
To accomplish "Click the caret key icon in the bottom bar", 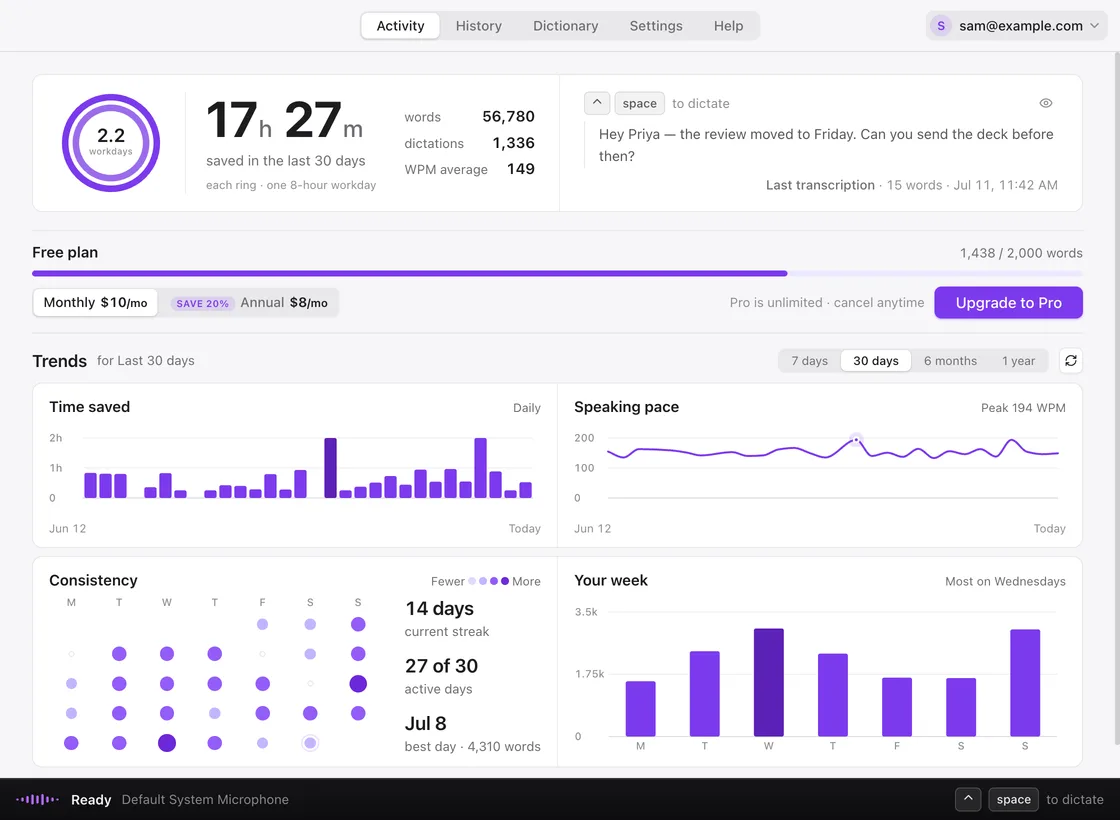I will tap(967, 799).
